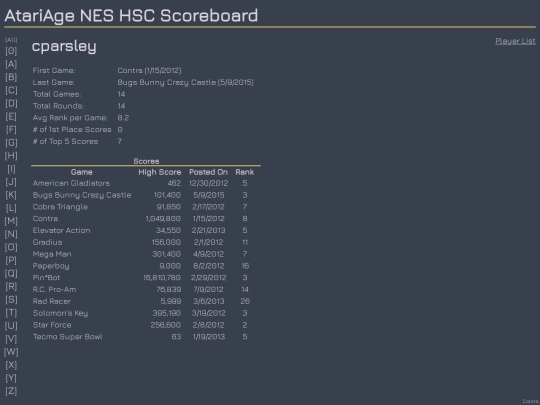This screenshot has width=540, height=405.
Task: Filter players by letter [N]
Action: [x=11, y=234]
